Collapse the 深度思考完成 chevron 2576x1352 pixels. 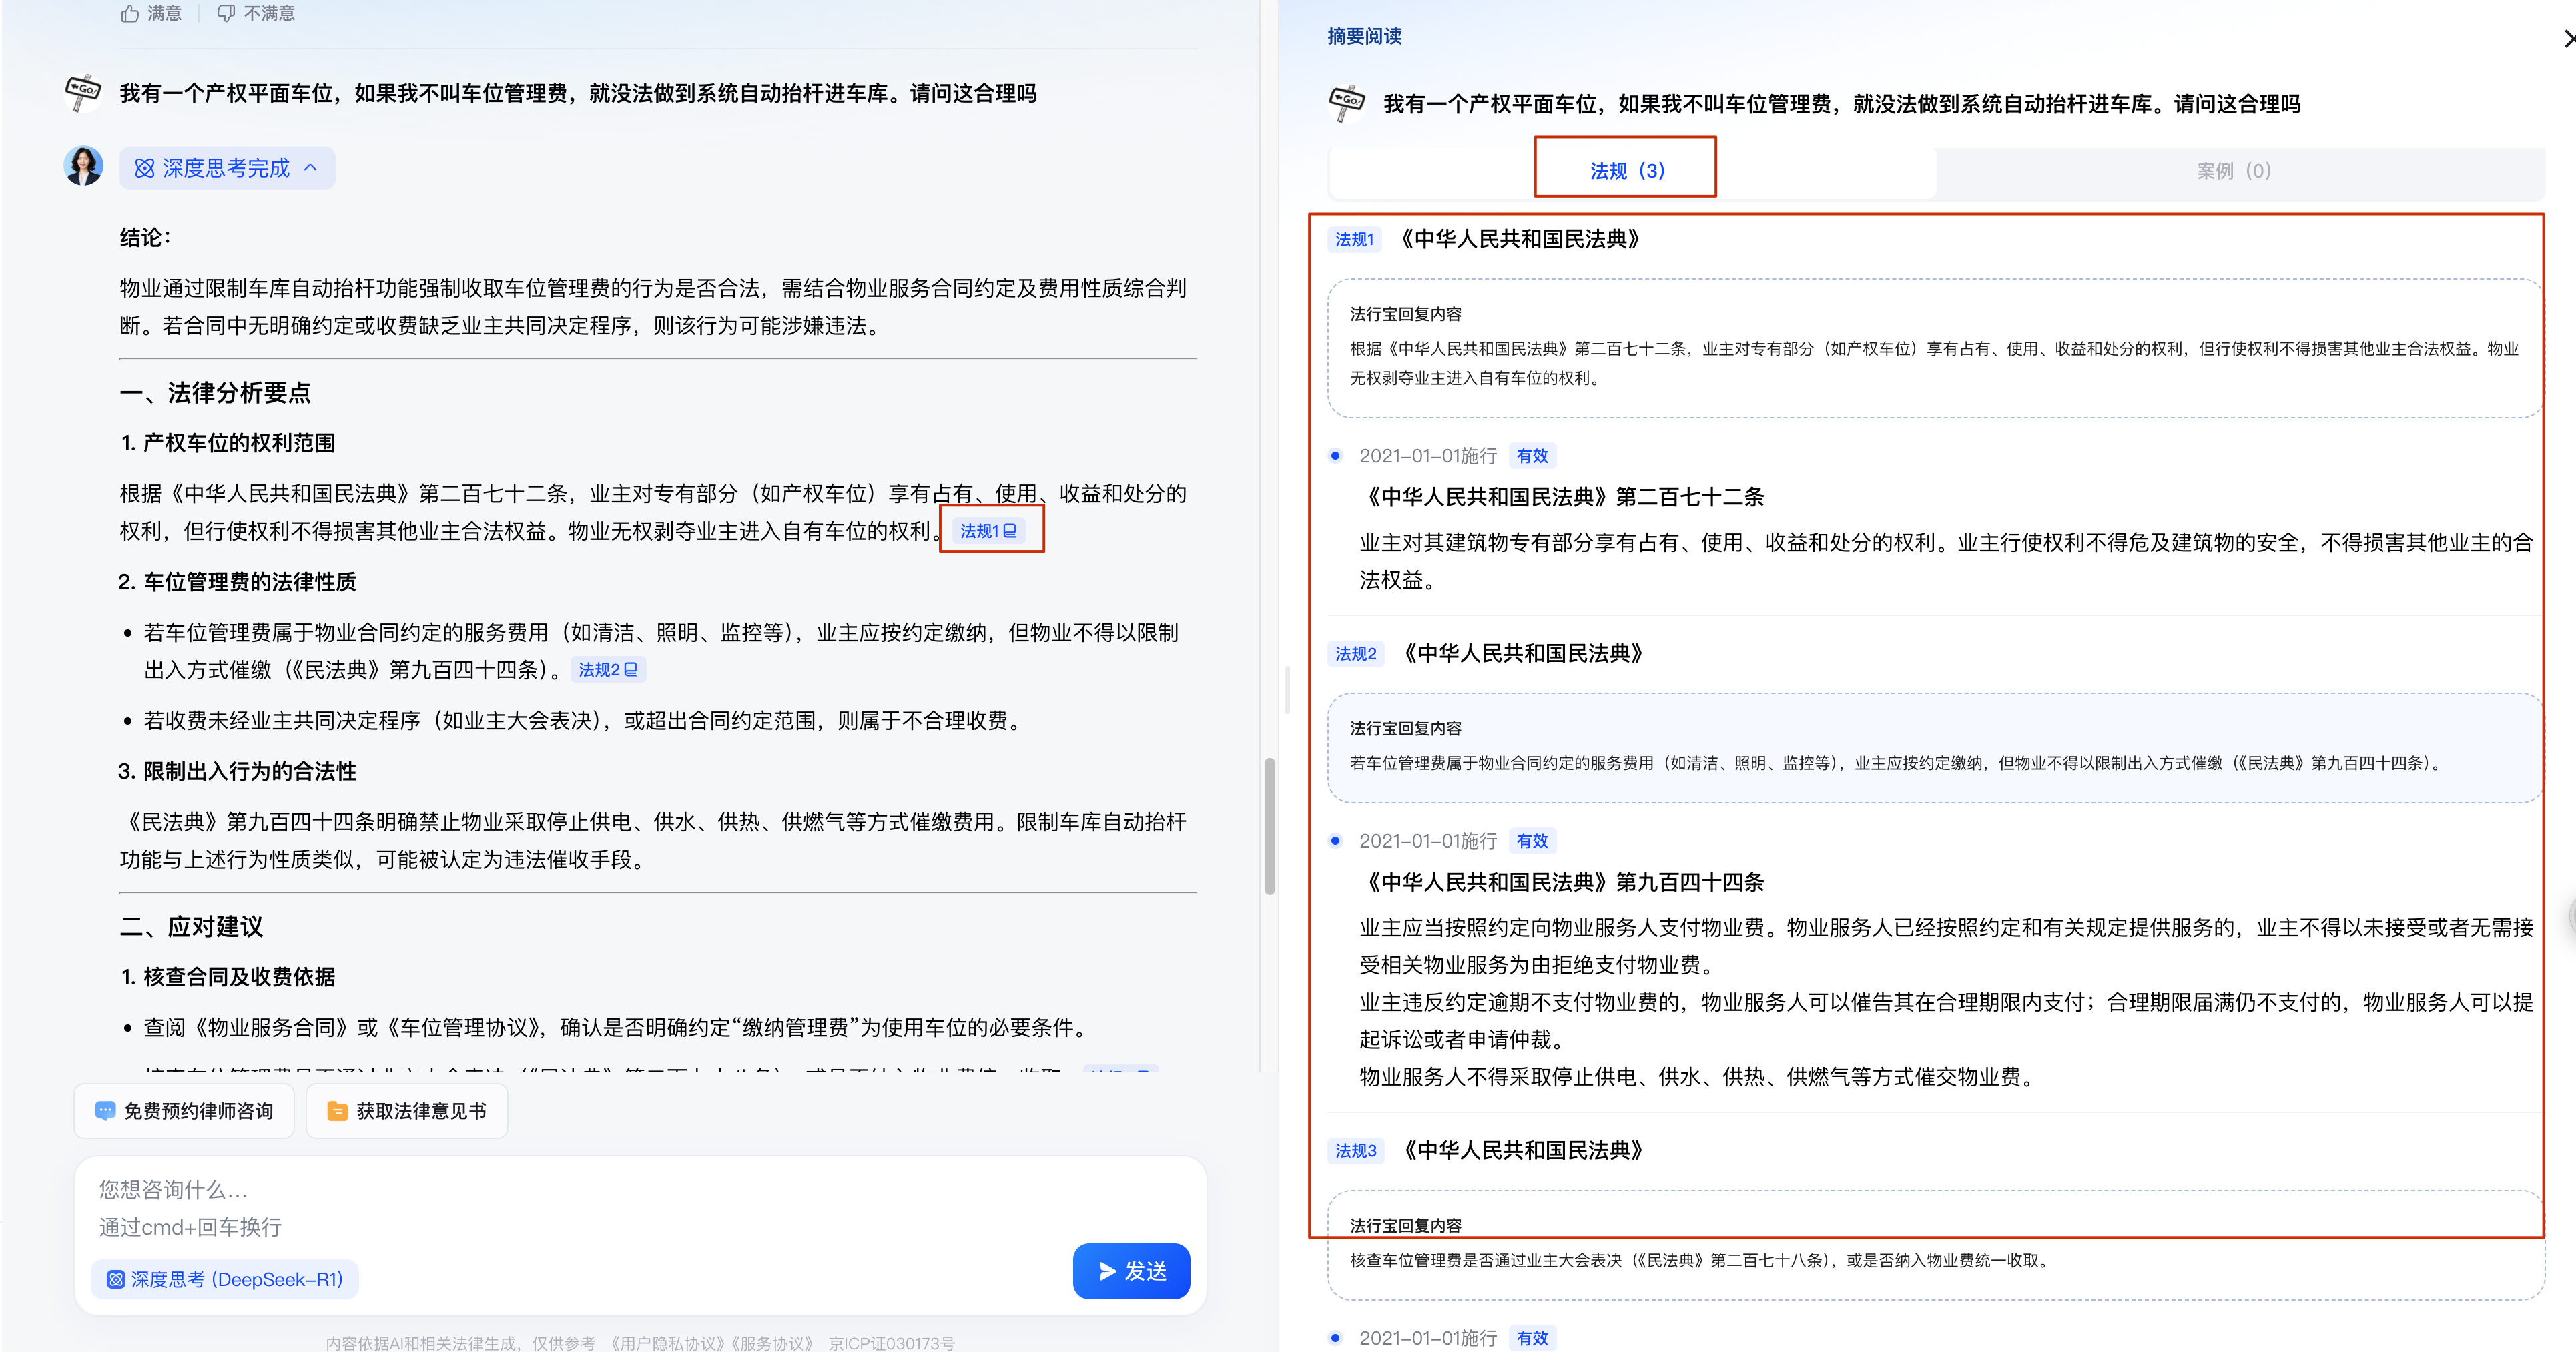point(311,168)
